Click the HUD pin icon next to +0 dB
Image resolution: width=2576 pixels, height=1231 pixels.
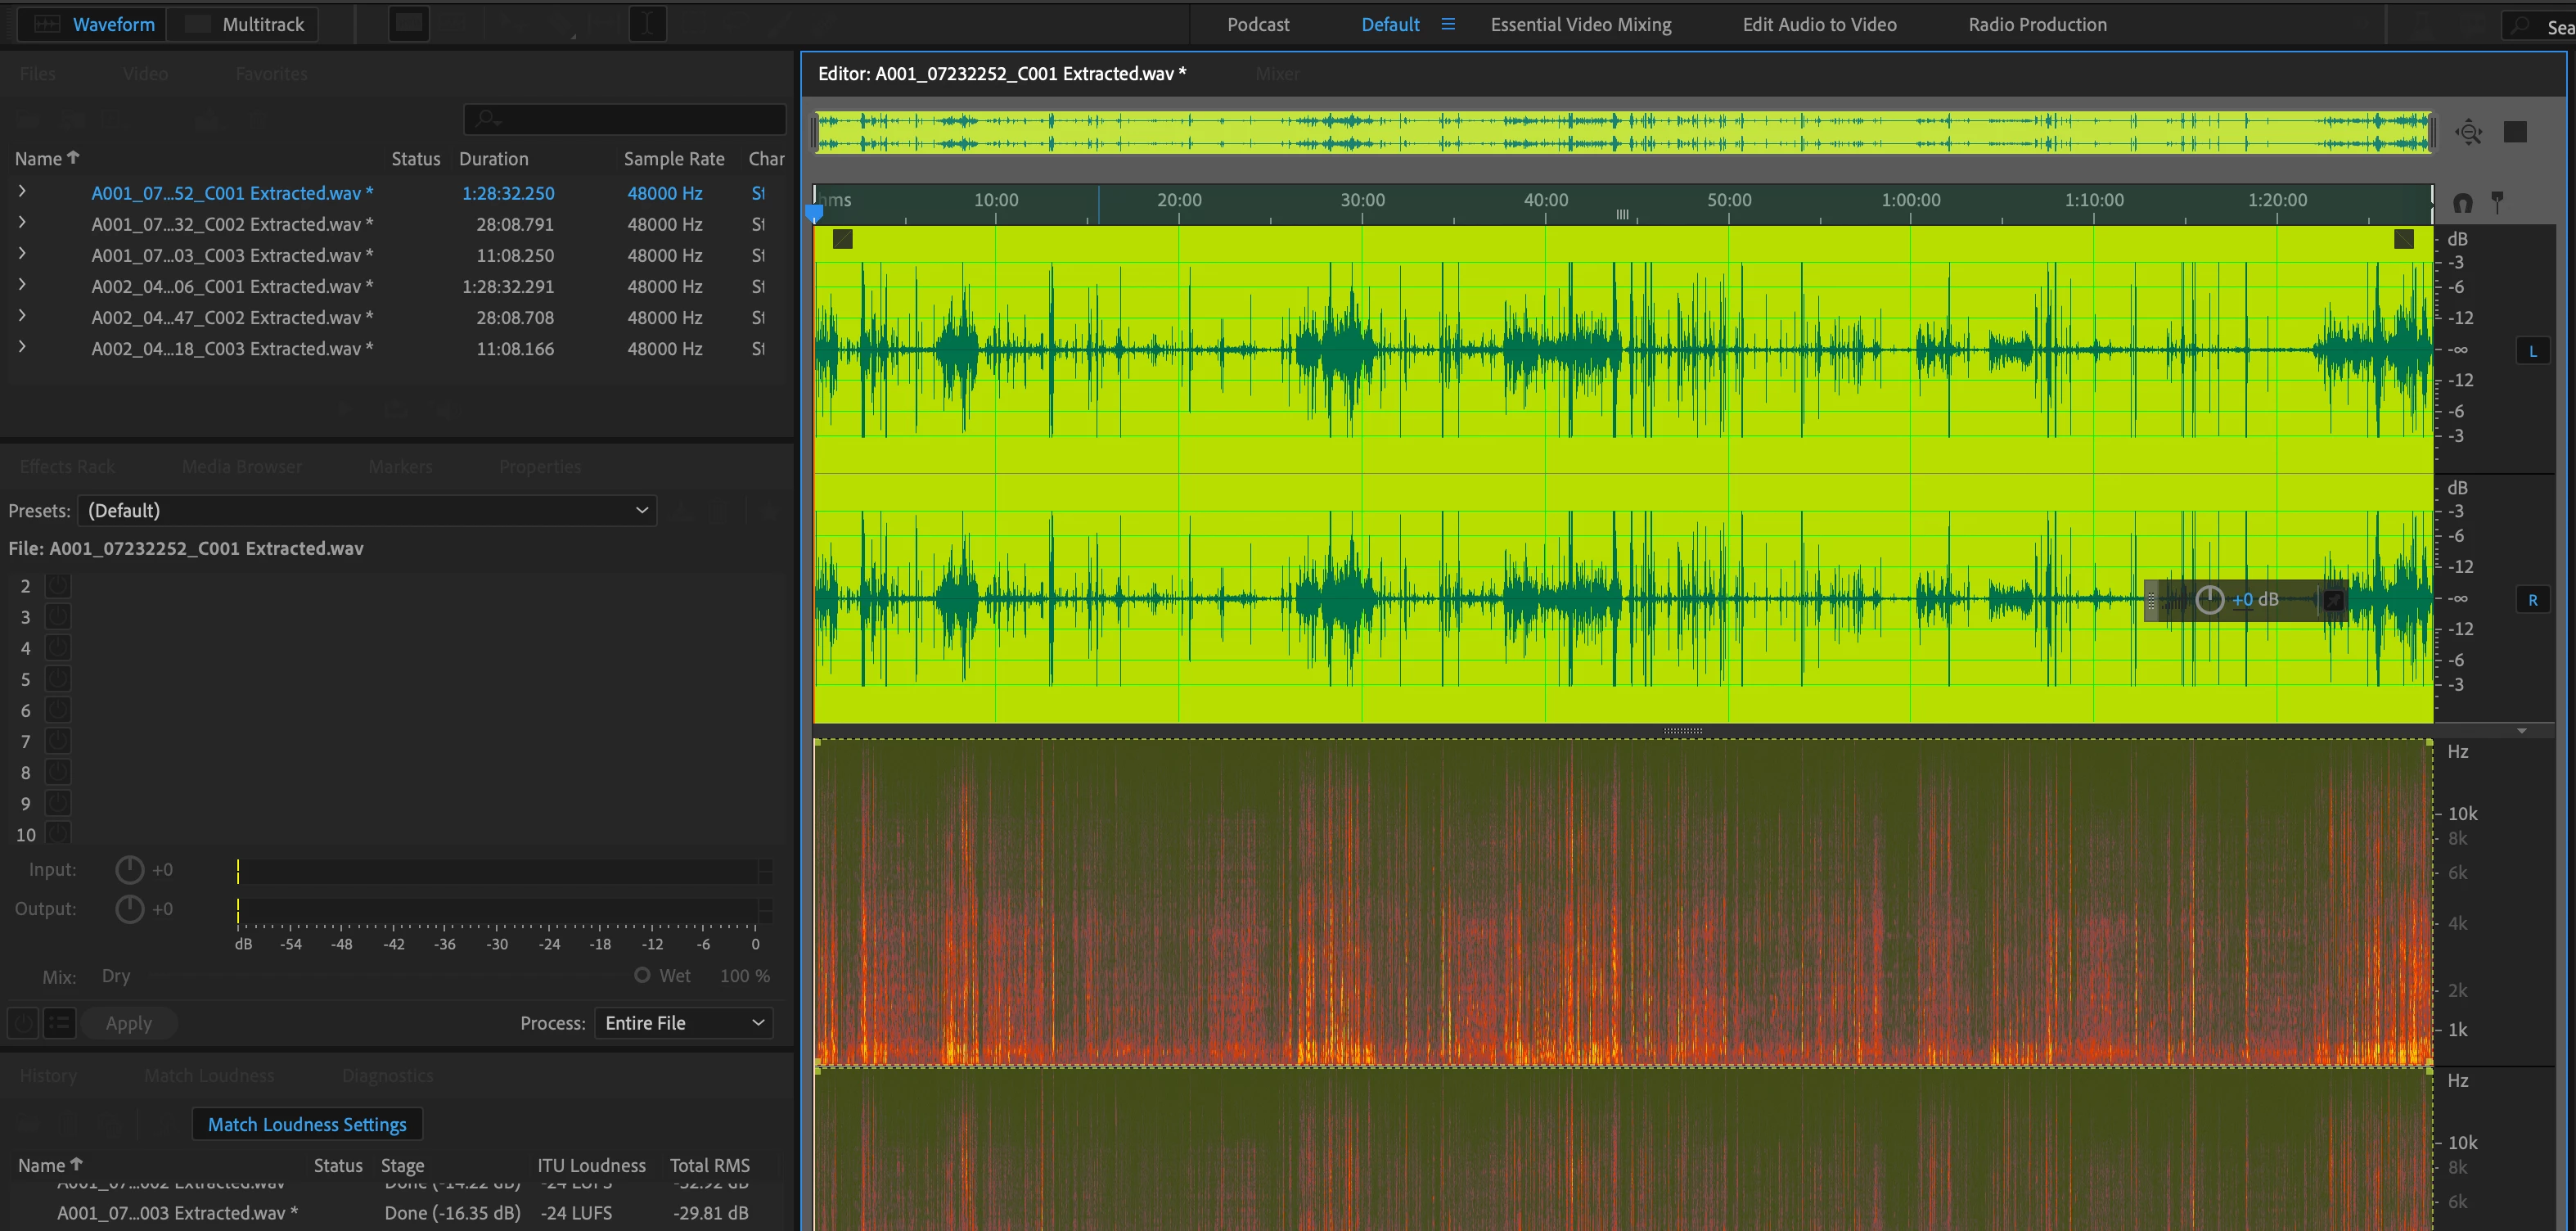point(2332,600)
